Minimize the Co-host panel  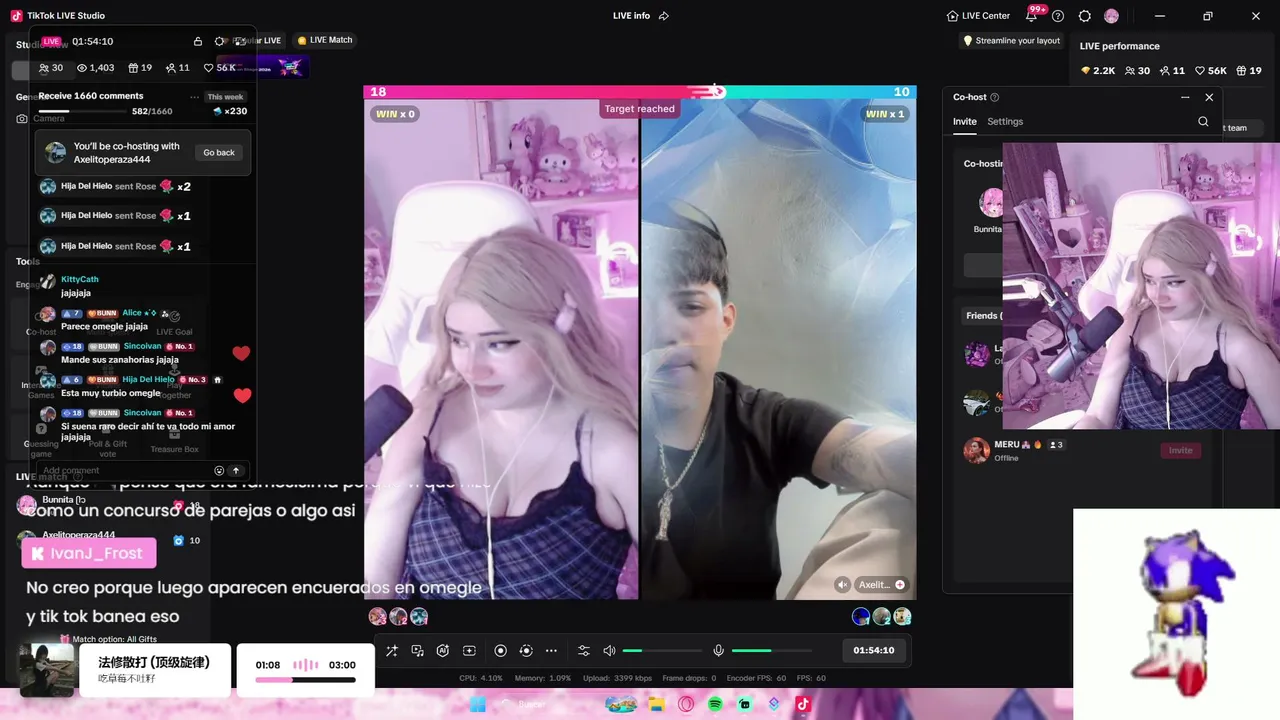pos(1185,97)
